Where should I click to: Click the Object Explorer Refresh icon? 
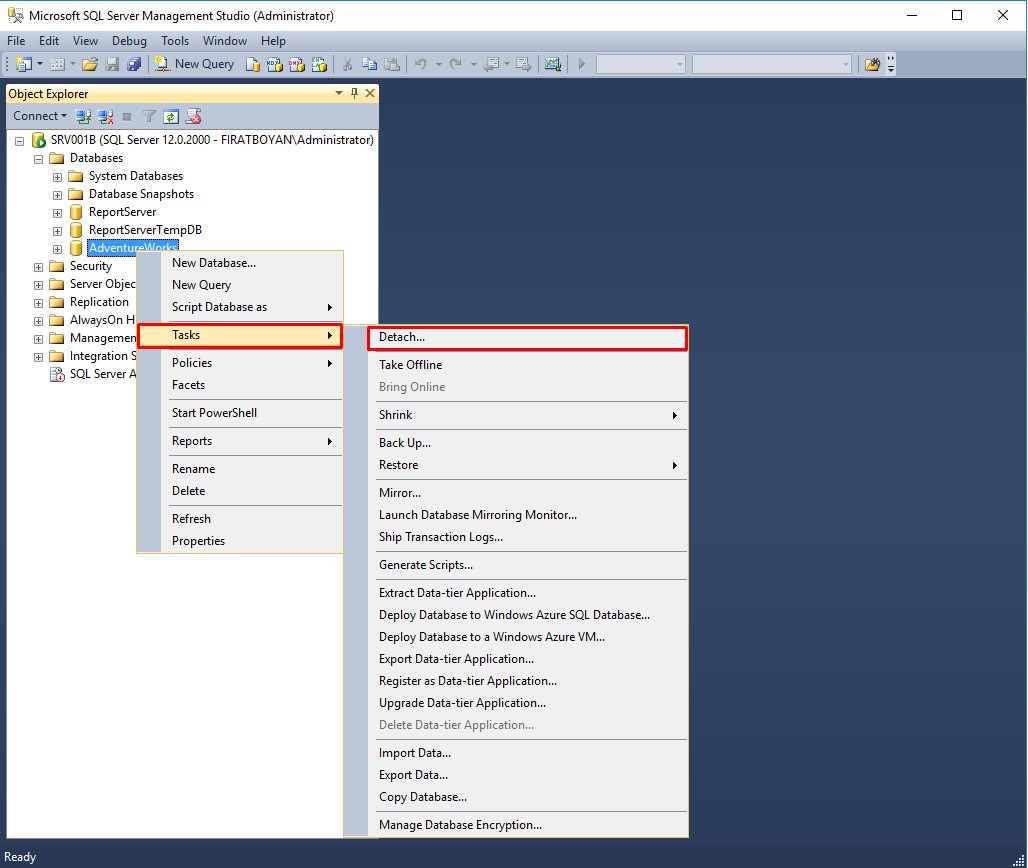tap(170, 117)
